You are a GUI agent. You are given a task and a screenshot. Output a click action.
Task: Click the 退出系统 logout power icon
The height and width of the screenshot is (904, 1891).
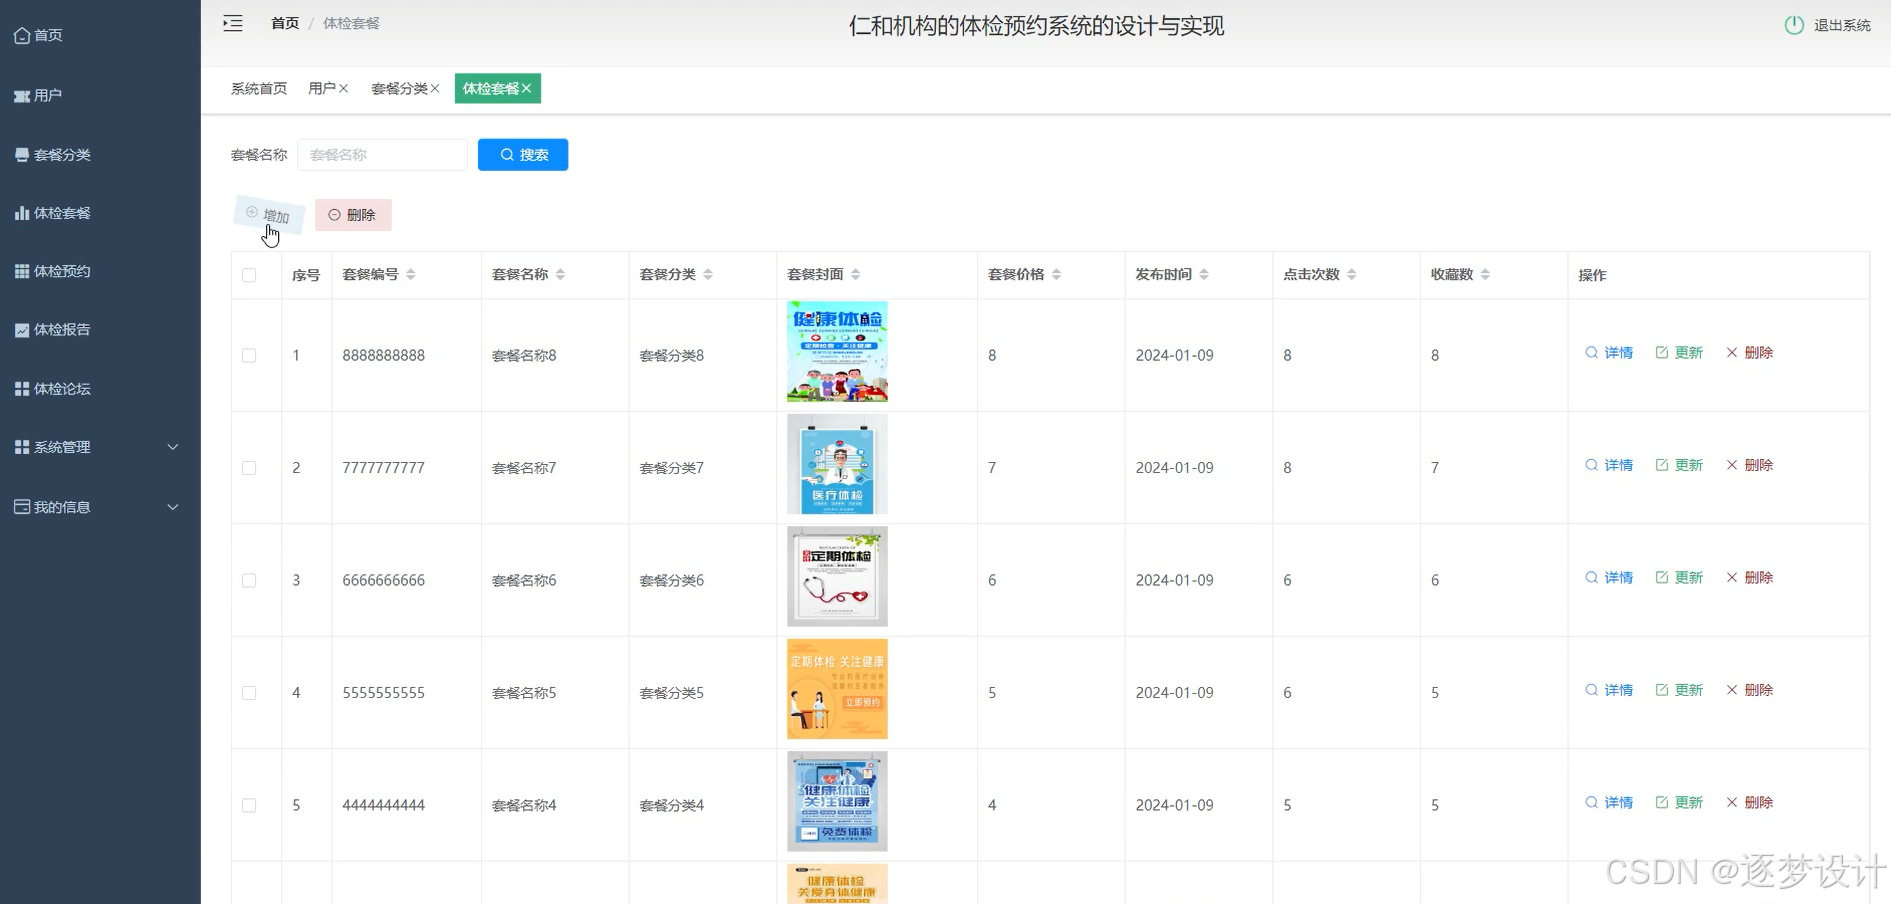pyautogui.click(x=1793, y=25)
